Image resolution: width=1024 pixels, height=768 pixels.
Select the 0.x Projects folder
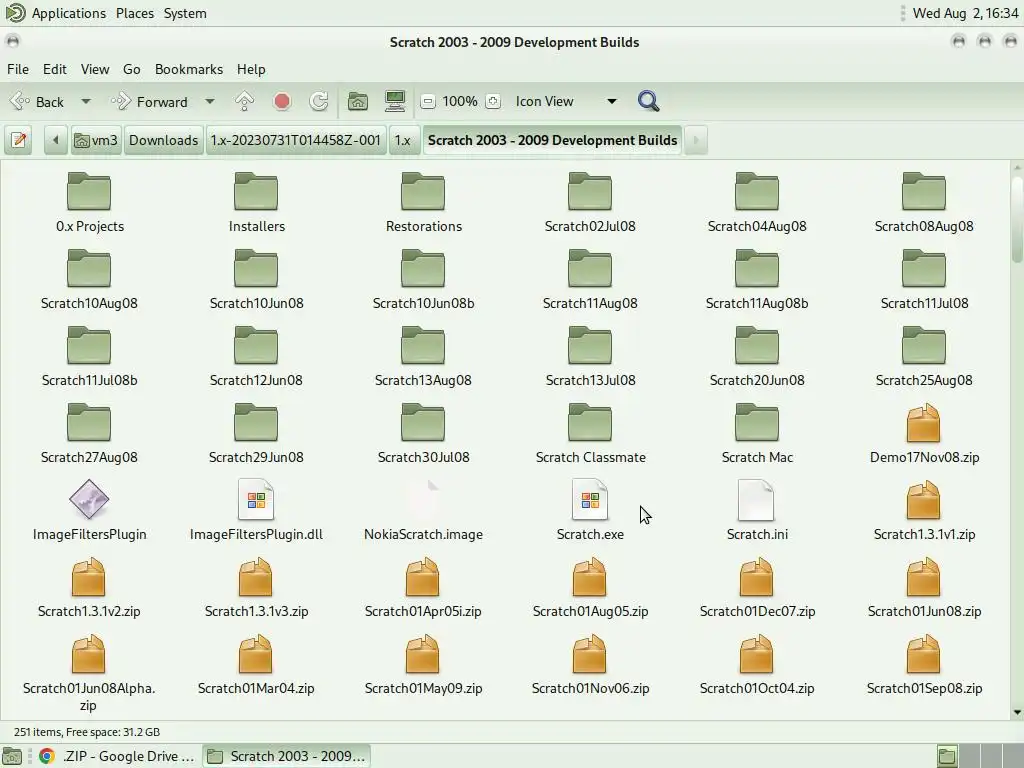tap(89, 203)
